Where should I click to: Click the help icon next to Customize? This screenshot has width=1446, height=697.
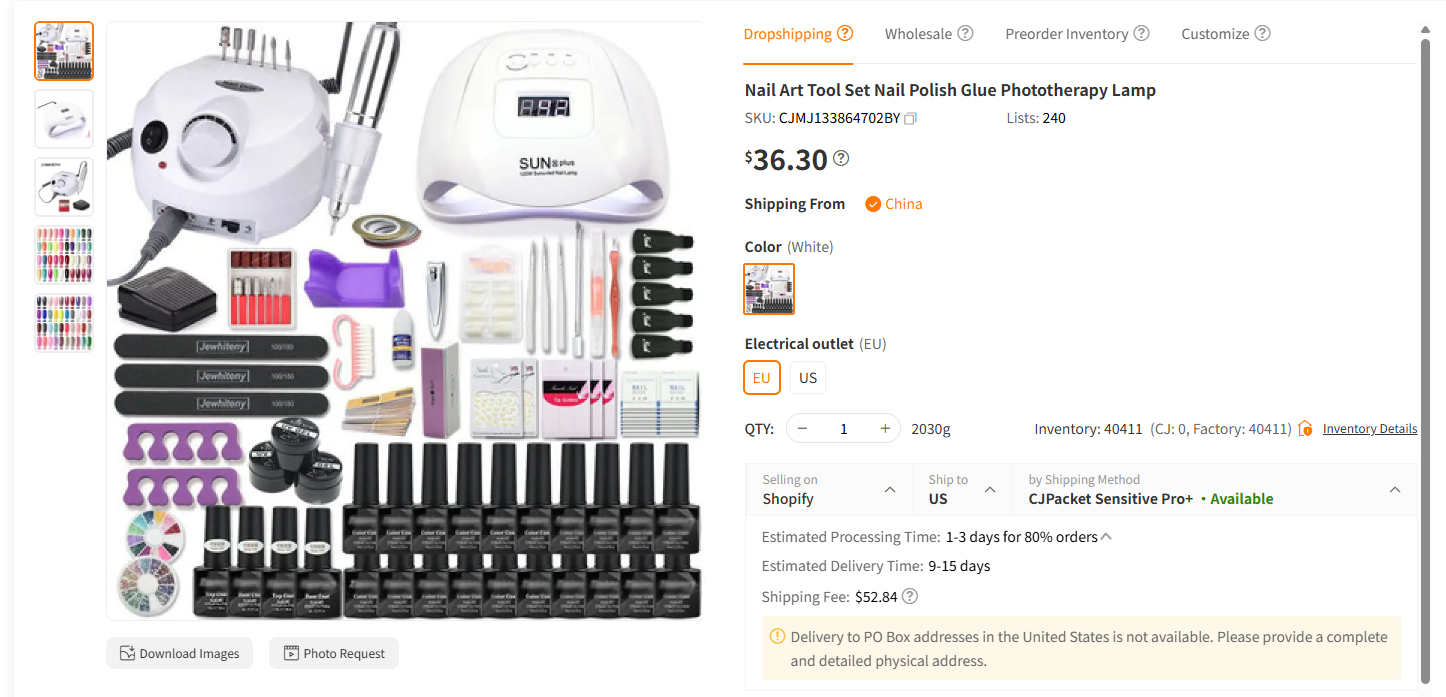click(x=1262, y=33)
